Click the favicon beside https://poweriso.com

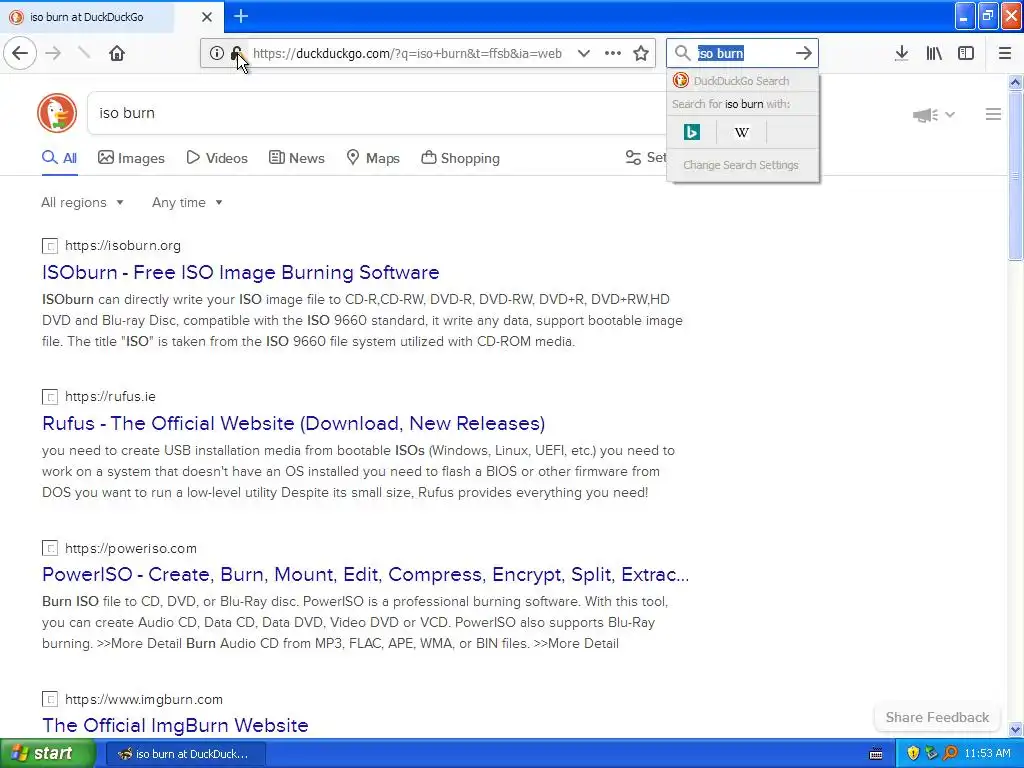tap(50, 549)
